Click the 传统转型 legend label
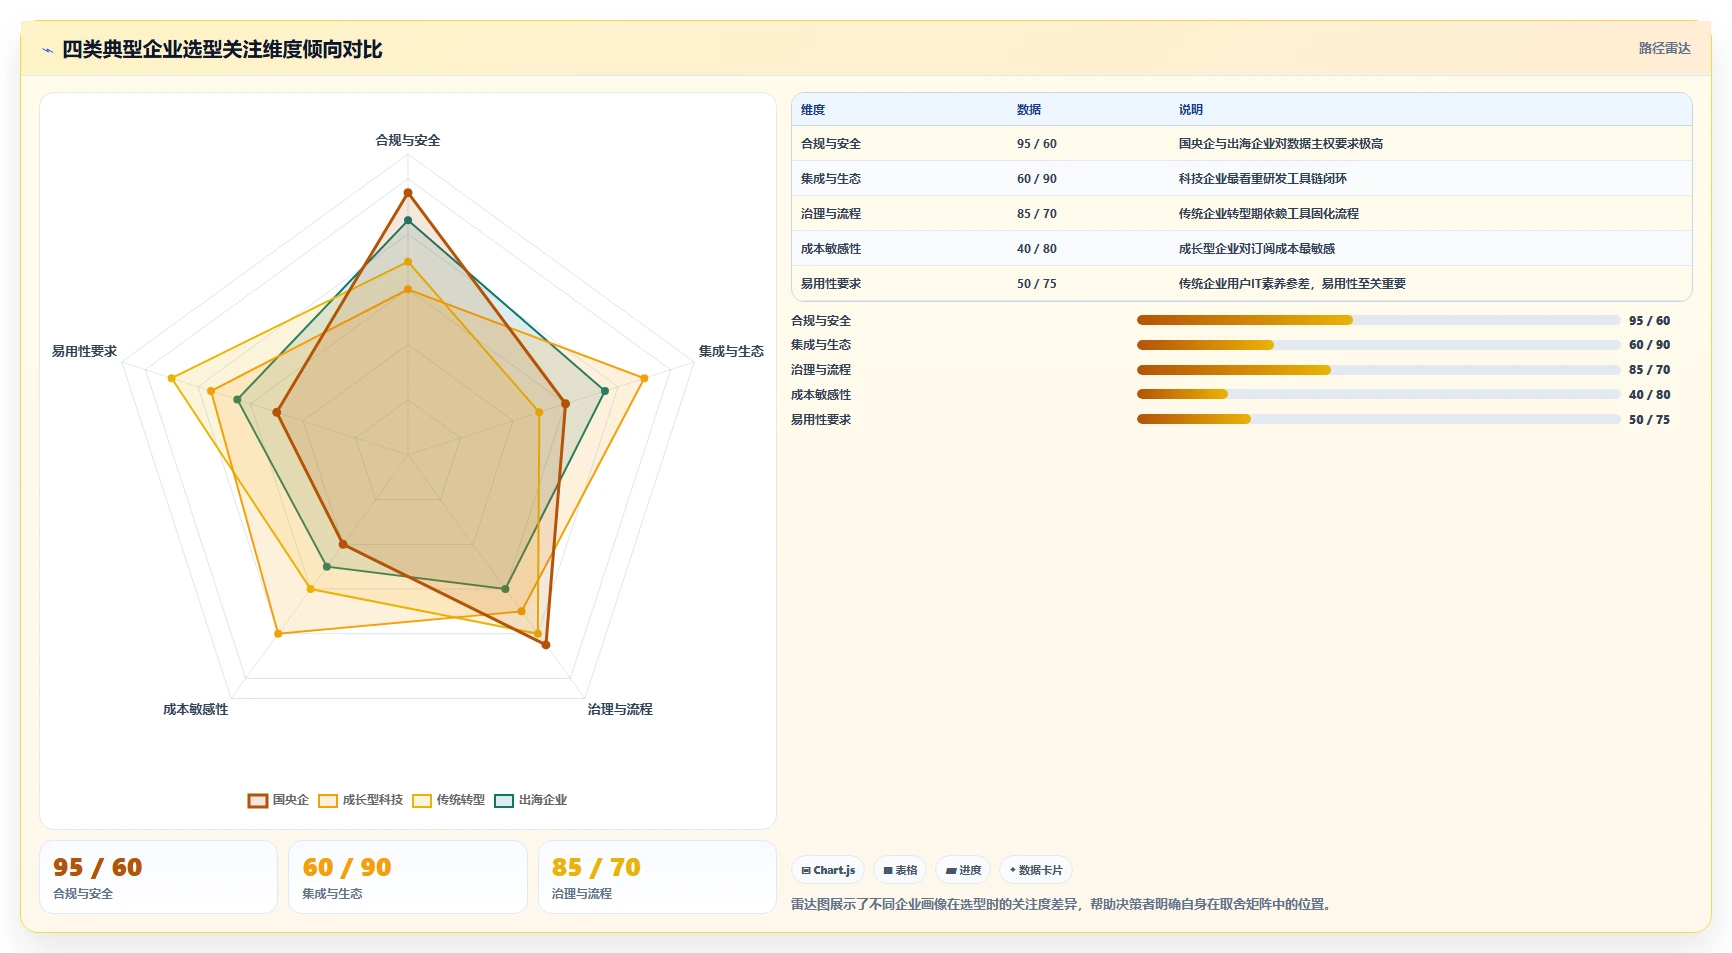Viewport: 1732px width, 953px height. point(461,800)
